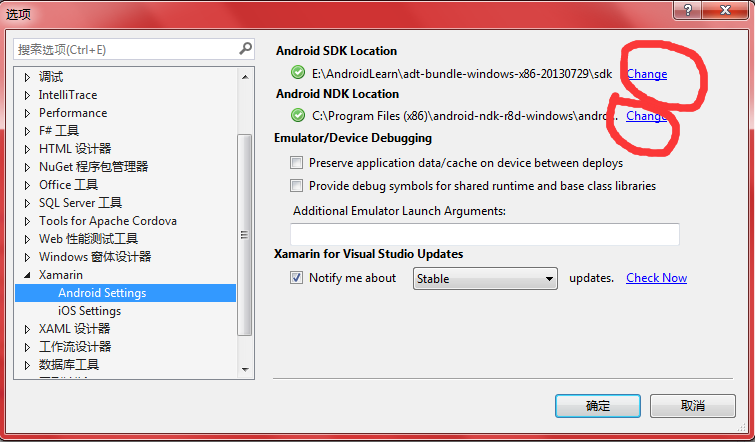755x442 pixels.
Task: Expand the HTML 设计器 node
Action: (x=27, y=149)
